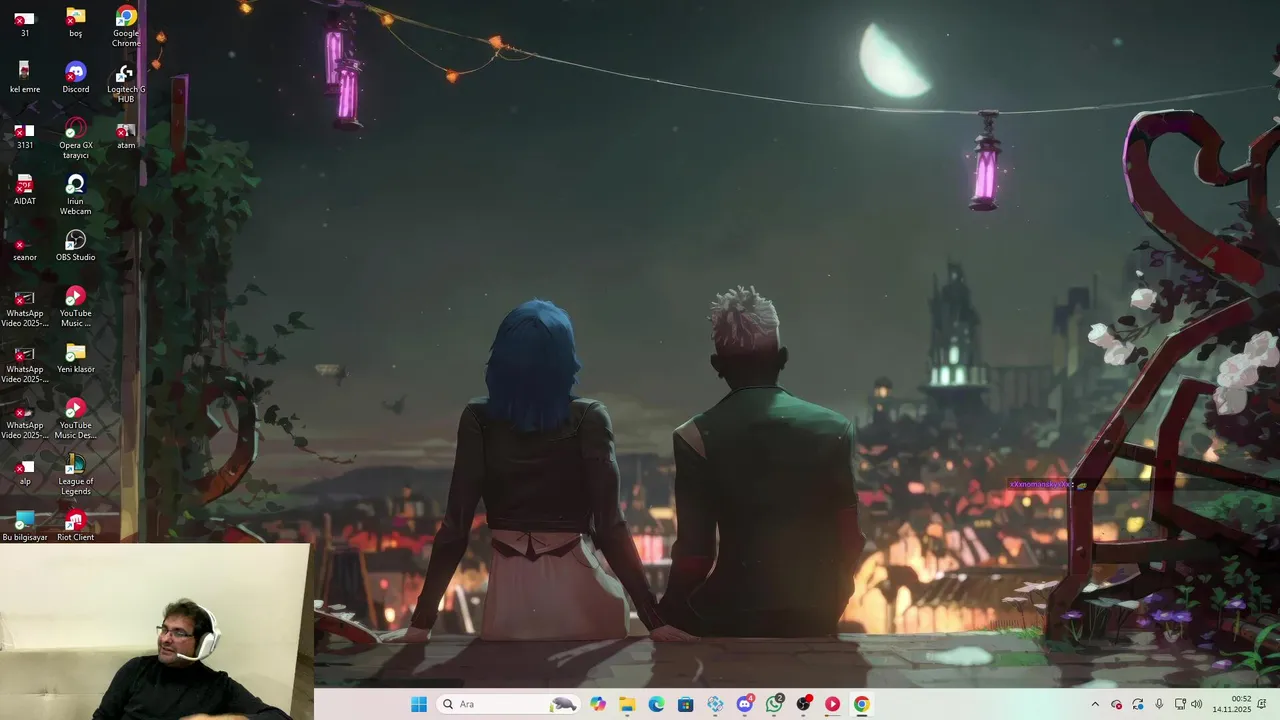Expand the hidden system tray icons
Screen dimensions: 1280x720
[1095, 704]
